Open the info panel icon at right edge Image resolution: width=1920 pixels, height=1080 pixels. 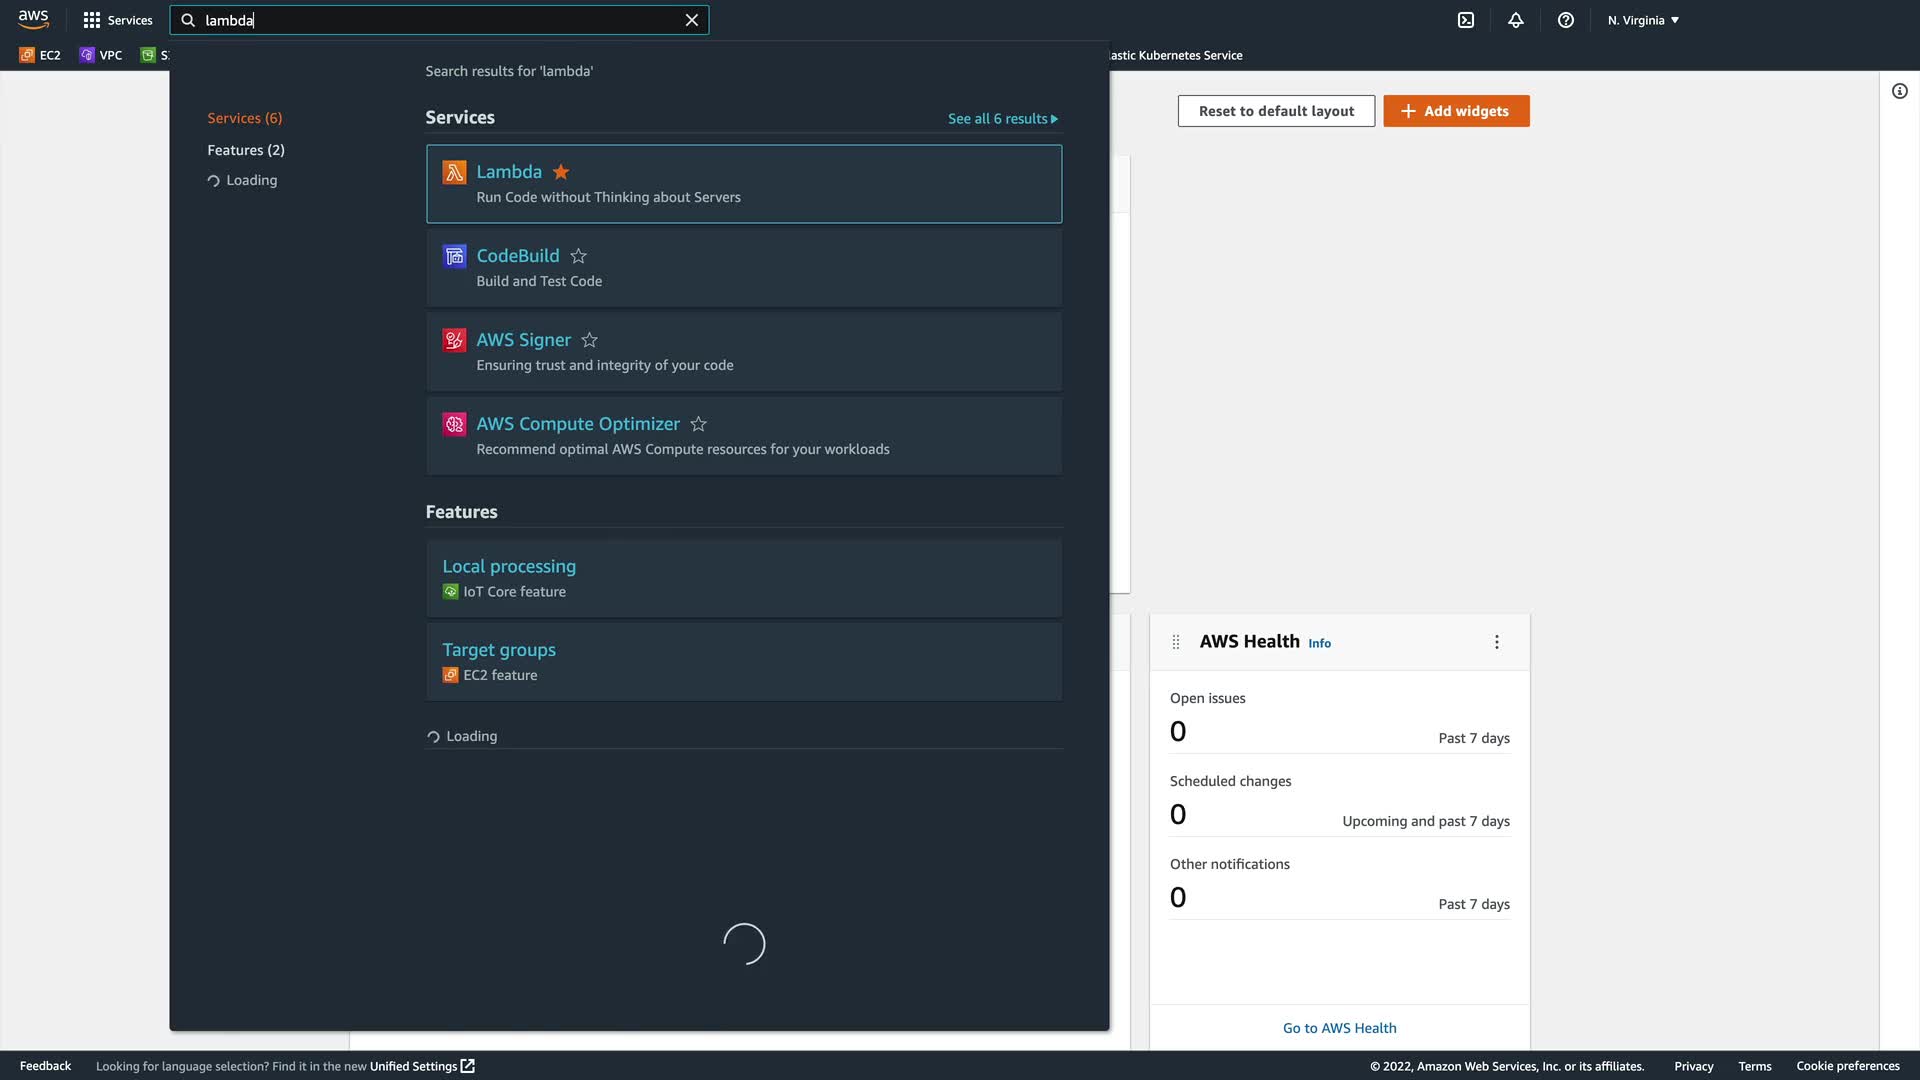[1900, 91]
